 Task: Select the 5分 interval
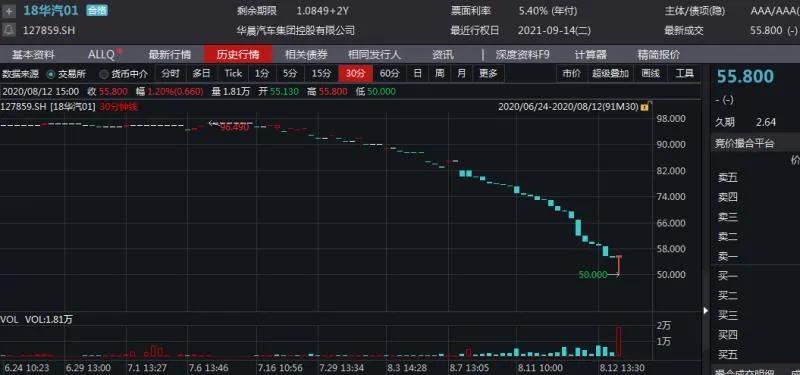tap(290, 73)
